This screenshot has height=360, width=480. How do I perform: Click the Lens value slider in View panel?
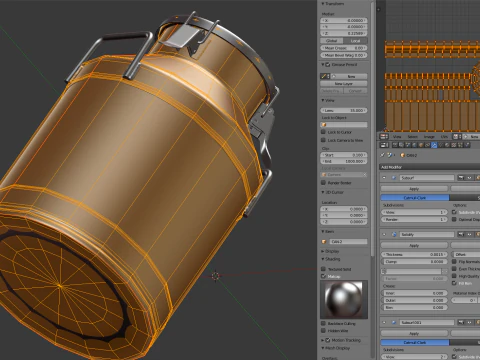[344, 110]
